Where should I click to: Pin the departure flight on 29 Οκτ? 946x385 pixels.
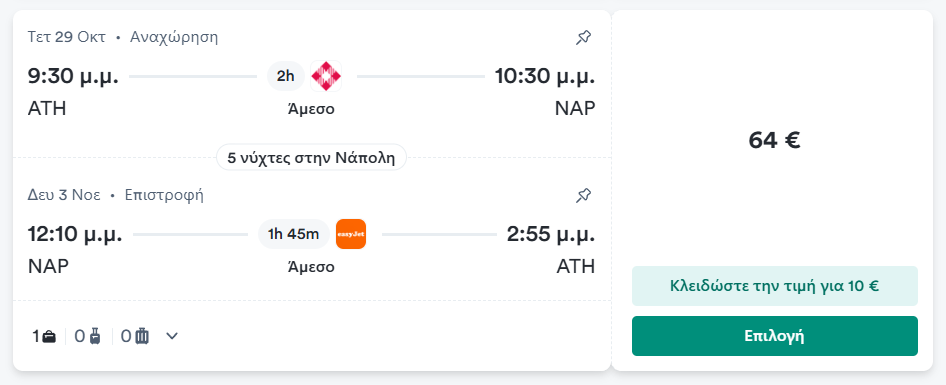coord(583,38)
